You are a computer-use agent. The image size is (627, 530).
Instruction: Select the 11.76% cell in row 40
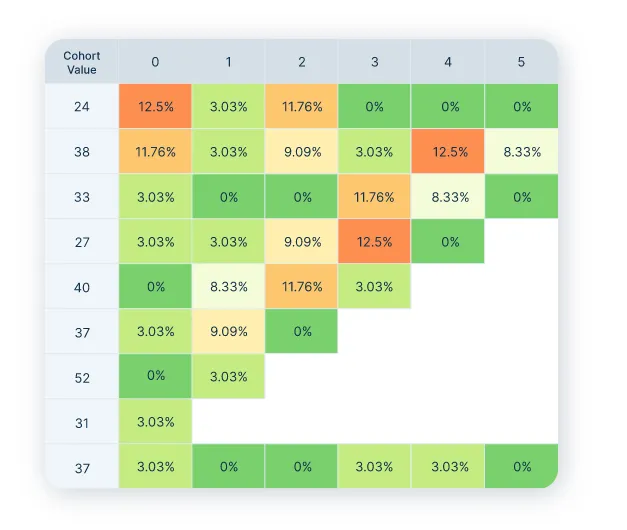302,287
